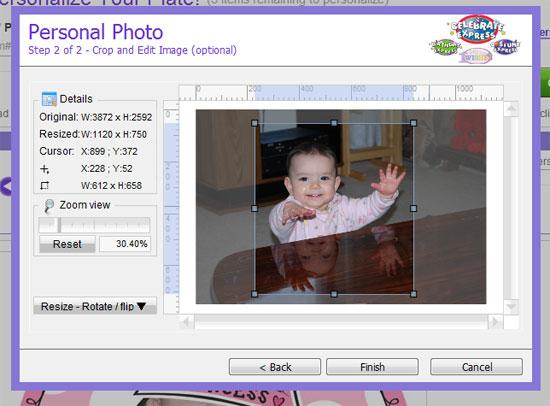The height and width of the screenshot is (406, 550).
Task: Click the Cursor X:899 ; Y:372 value
Action: click(109, 151)
